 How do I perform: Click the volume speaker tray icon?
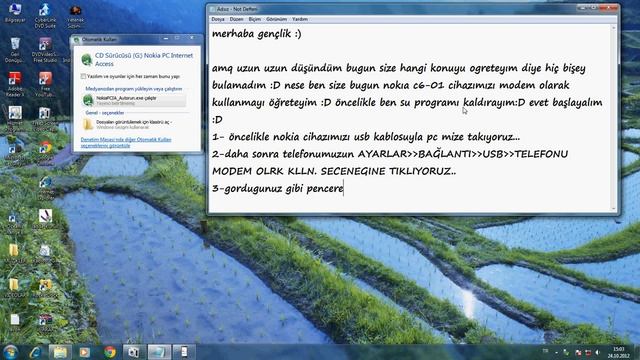pyautogui.click(x=598, y=352)
